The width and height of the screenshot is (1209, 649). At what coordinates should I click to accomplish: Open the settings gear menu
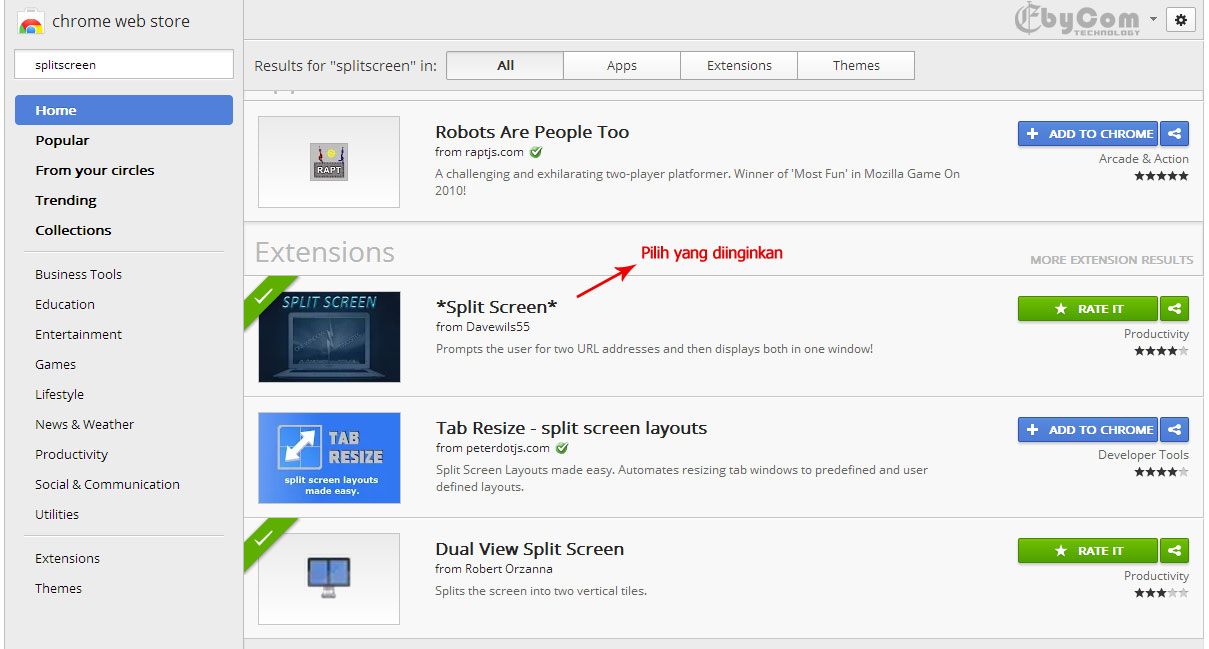(x=1181, y=19)
